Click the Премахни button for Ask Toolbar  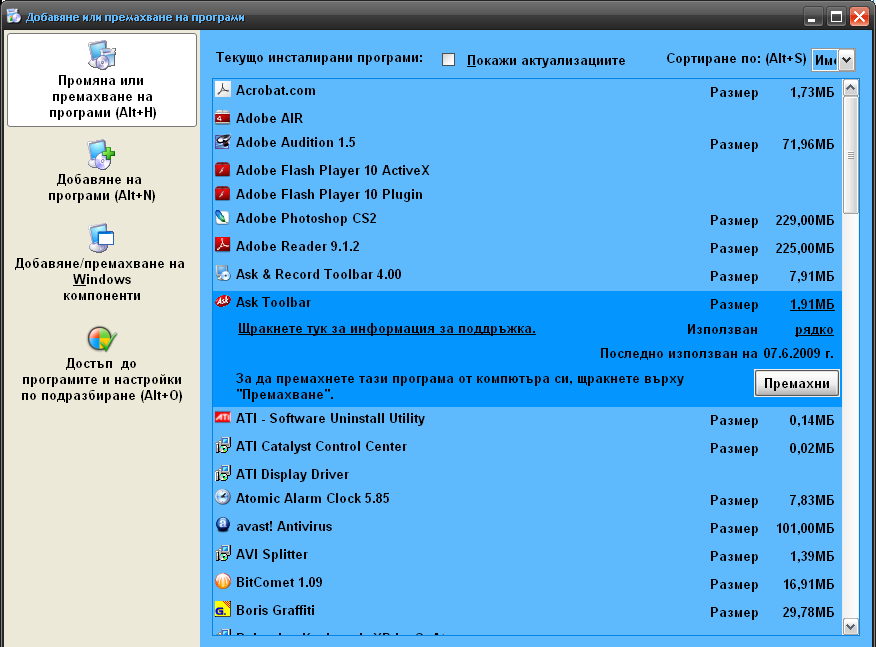(x=797, y=383)
